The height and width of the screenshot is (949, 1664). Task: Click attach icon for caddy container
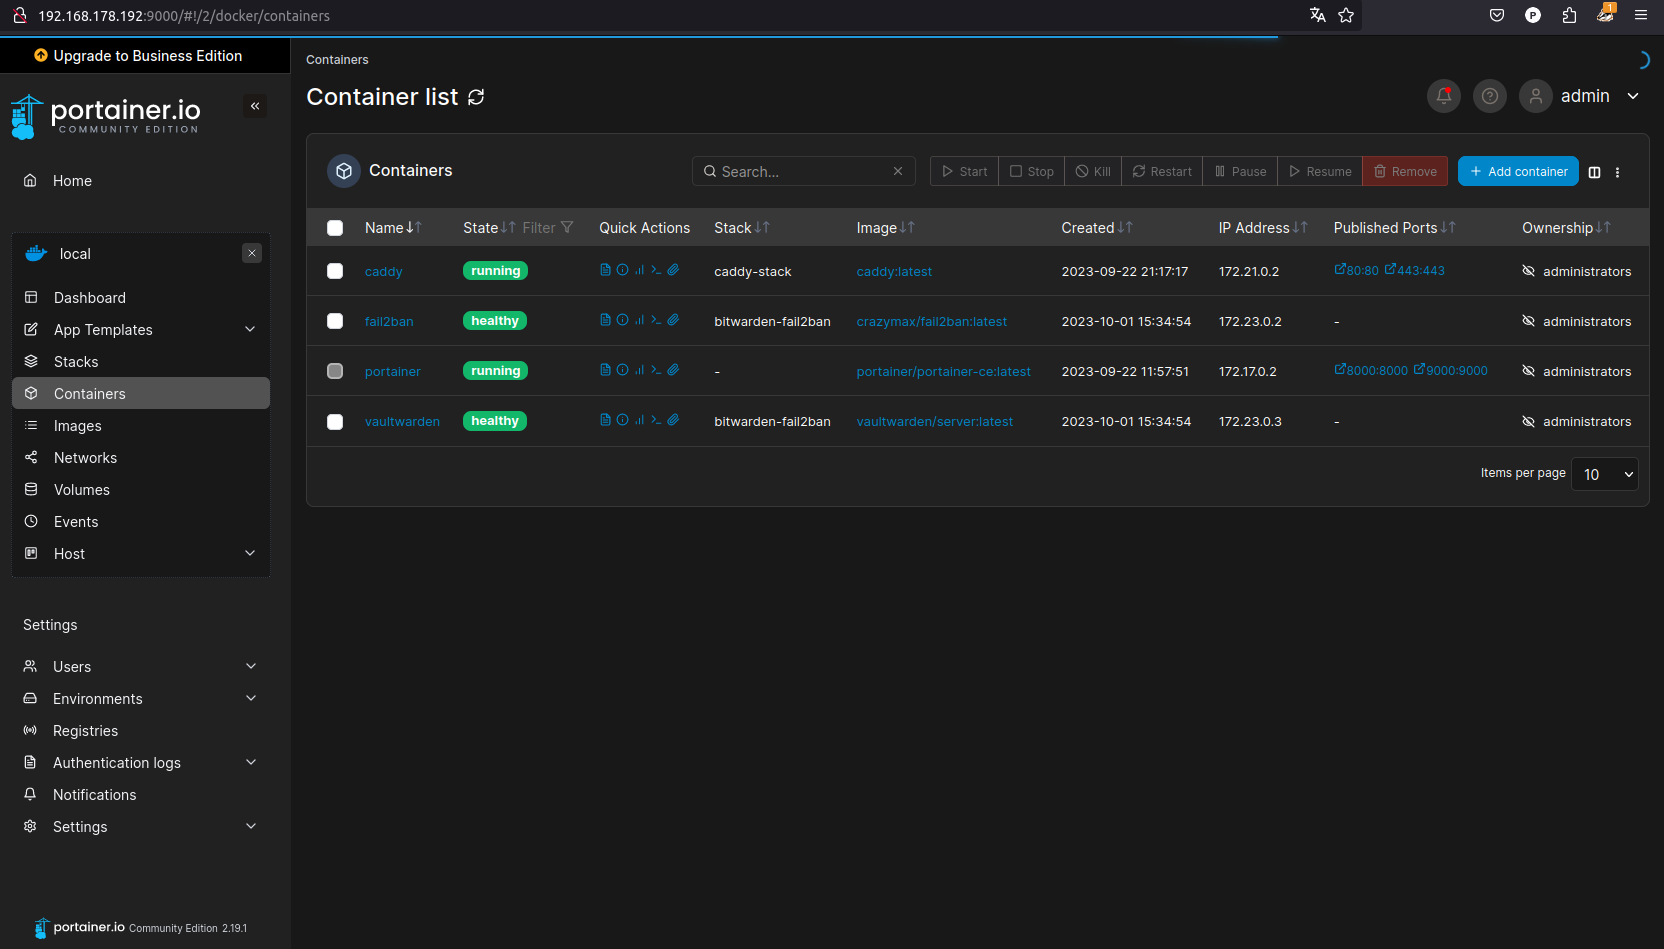673,270
